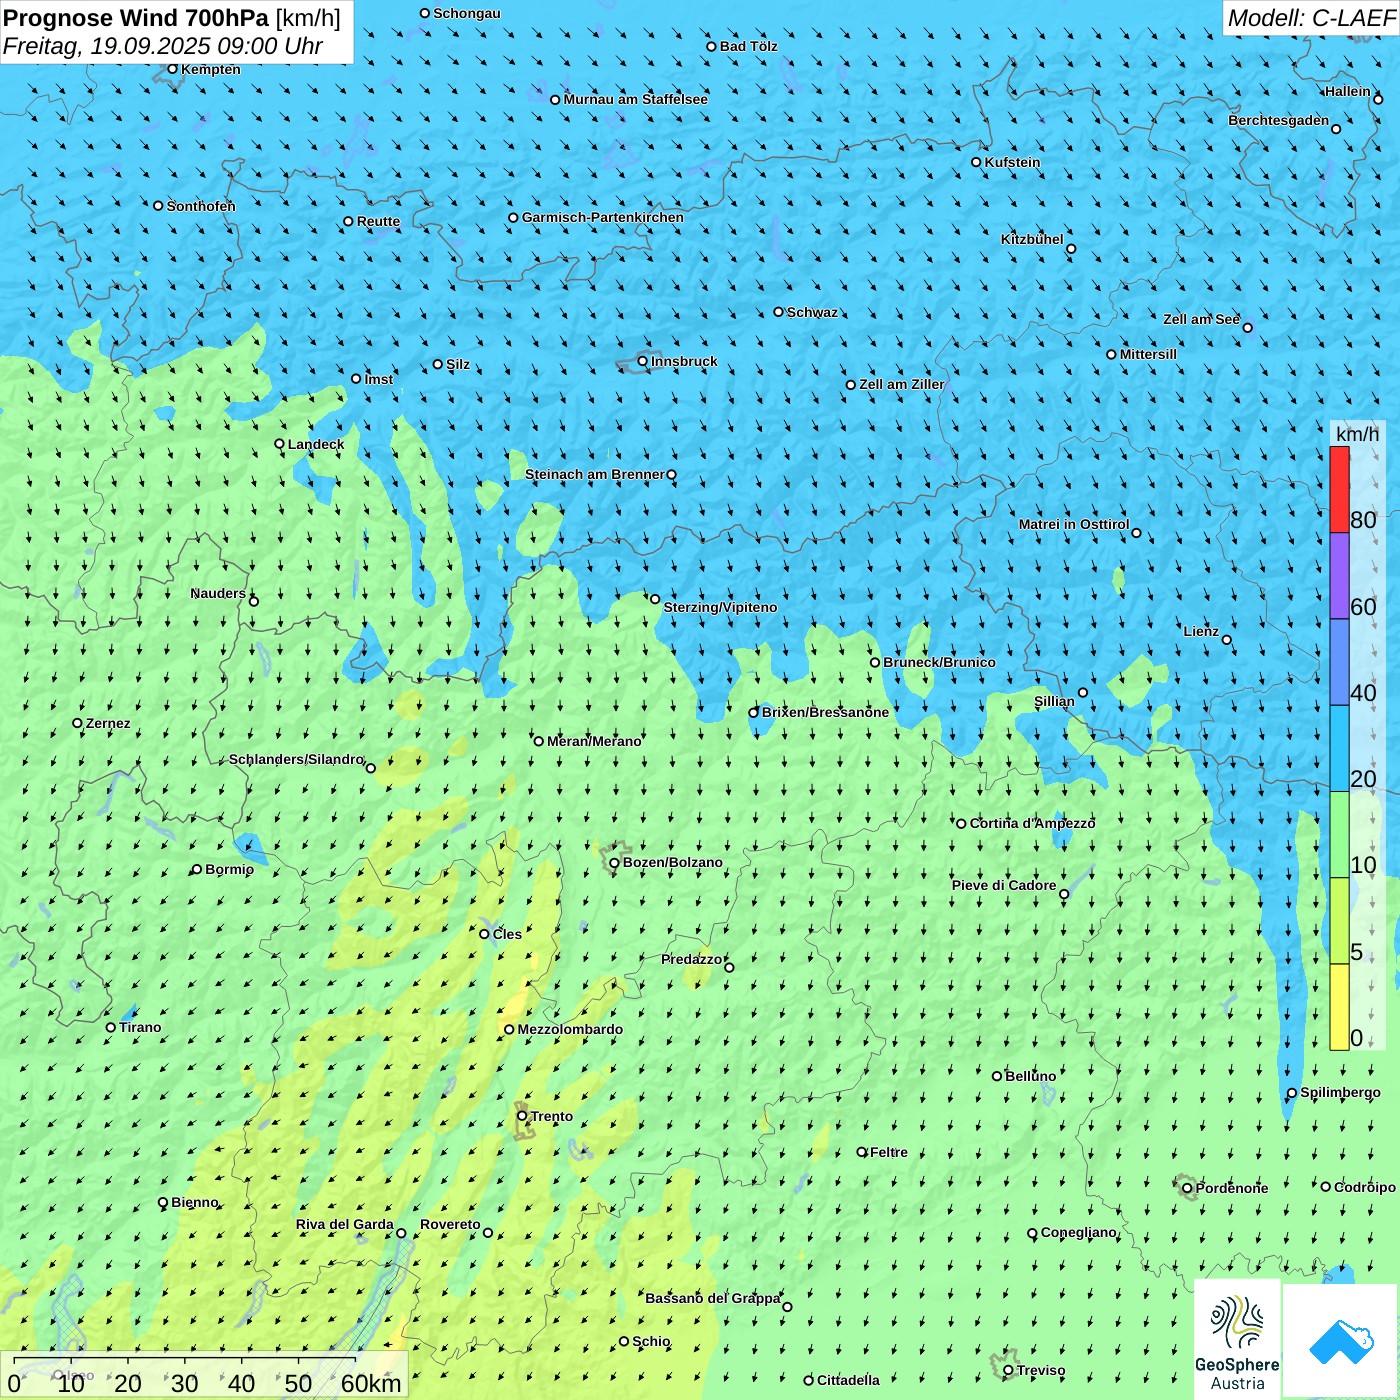Click the Murnau am Staffelsee label
The width and height of the screenshot is (1400, 1400).
coord(635,99)
